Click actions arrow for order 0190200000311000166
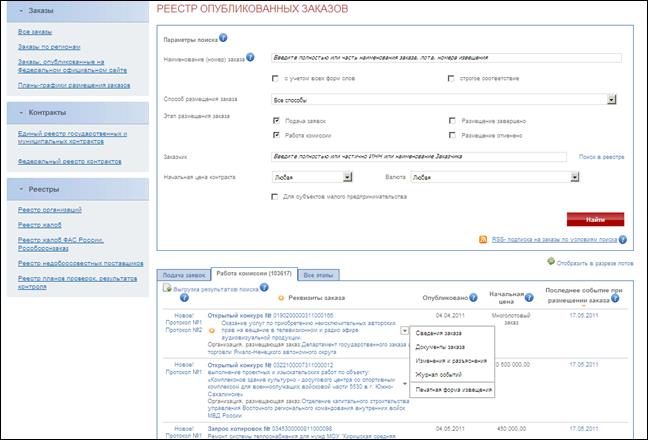 tap(404, 331)
